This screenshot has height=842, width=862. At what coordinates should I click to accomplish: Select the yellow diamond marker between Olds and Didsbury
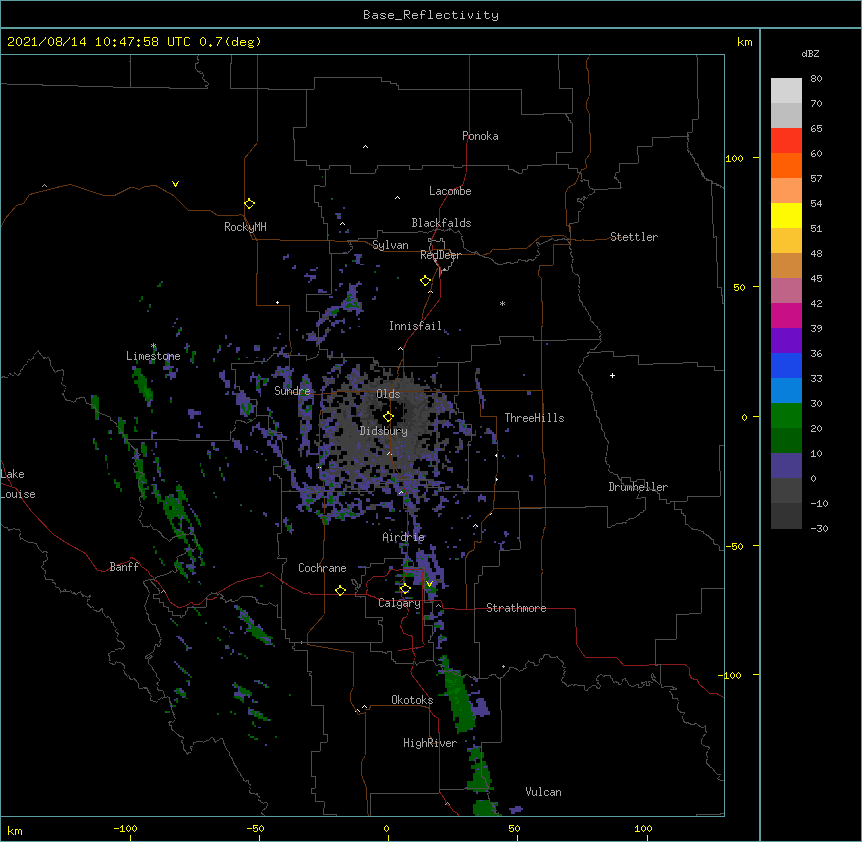click(389, 417)
